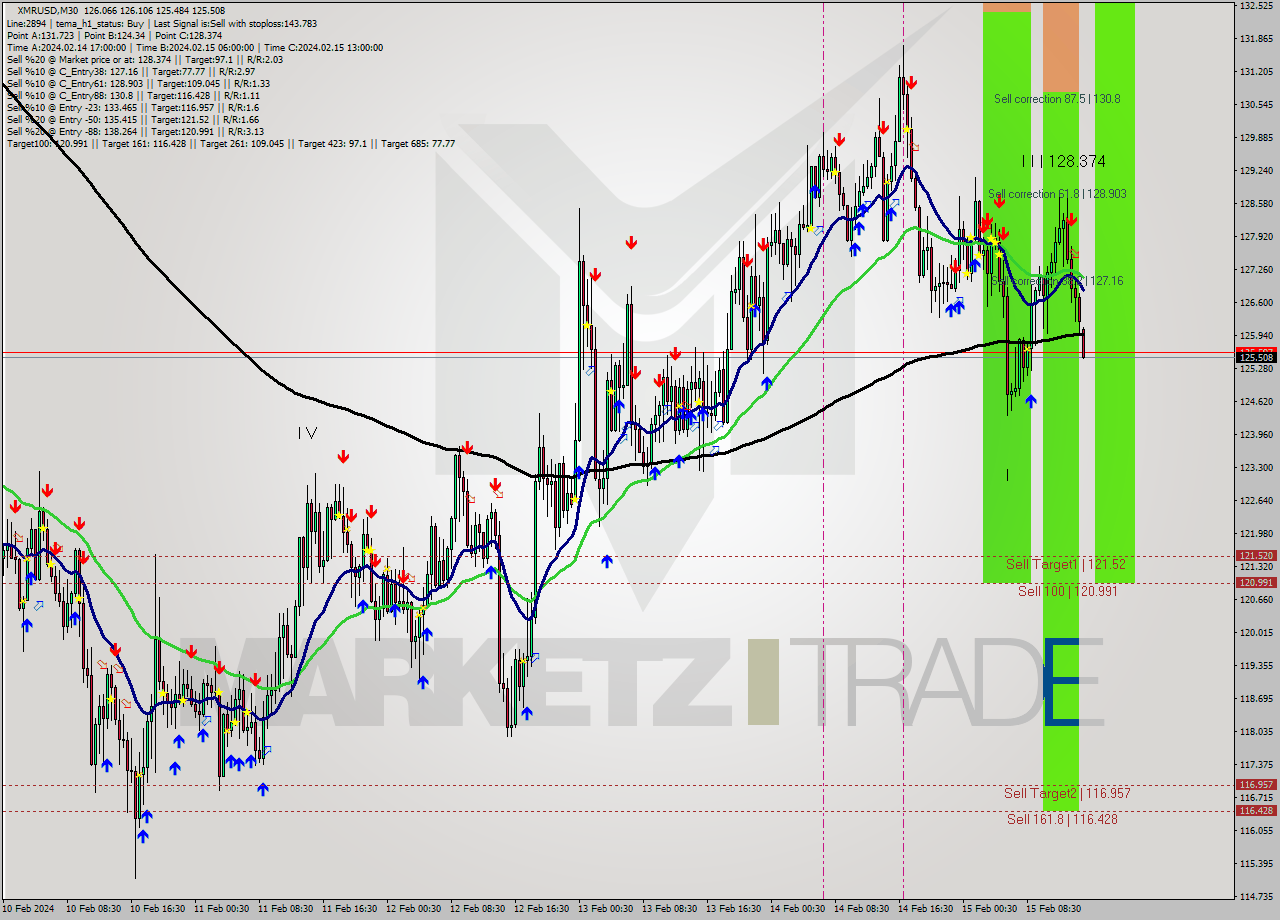Click the 124.620 price axis label
The width and height of the screenshot is (1280, 920).
[x=1256, y=402]
